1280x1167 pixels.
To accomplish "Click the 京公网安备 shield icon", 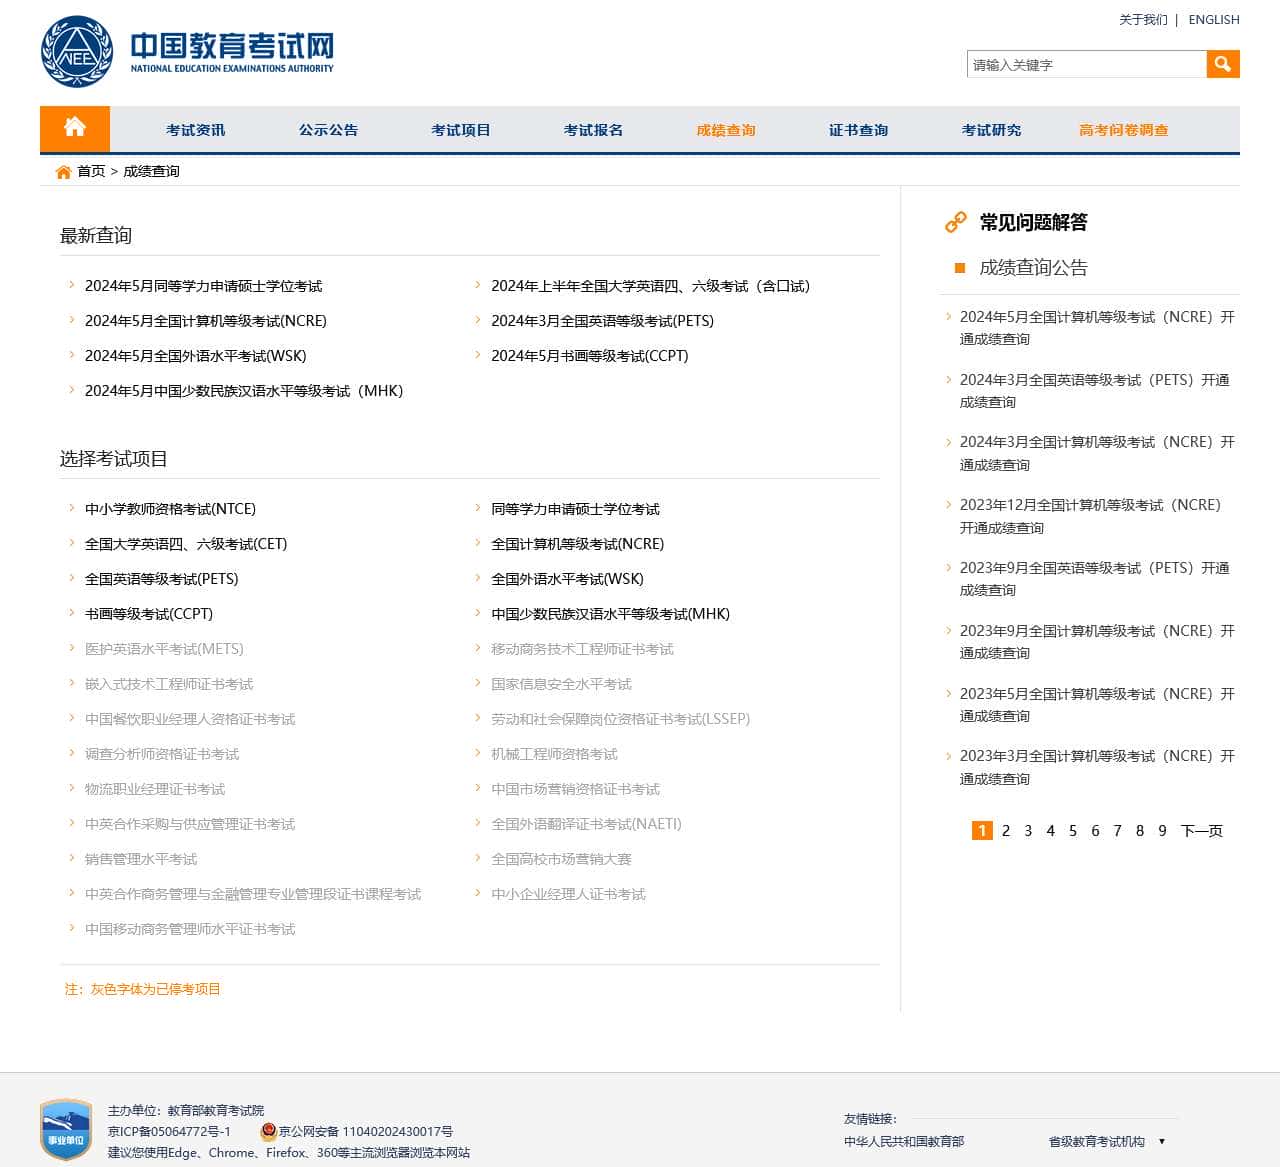I will [x=266, y=1132].
